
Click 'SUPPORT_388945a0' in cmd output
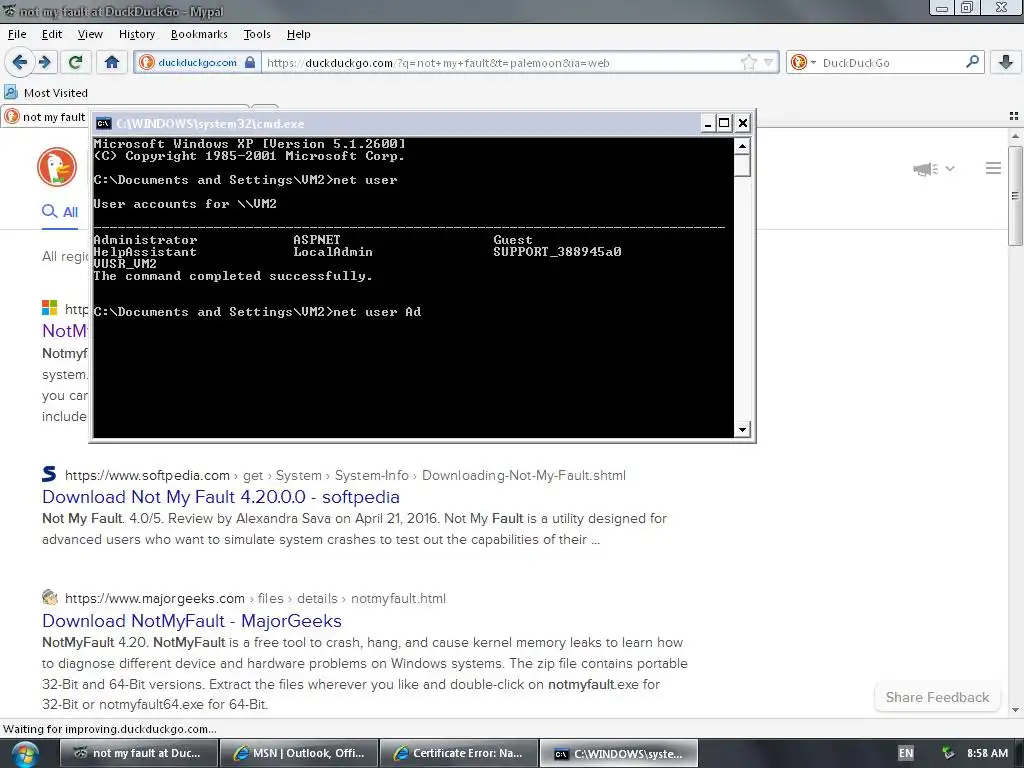[557, 251]
